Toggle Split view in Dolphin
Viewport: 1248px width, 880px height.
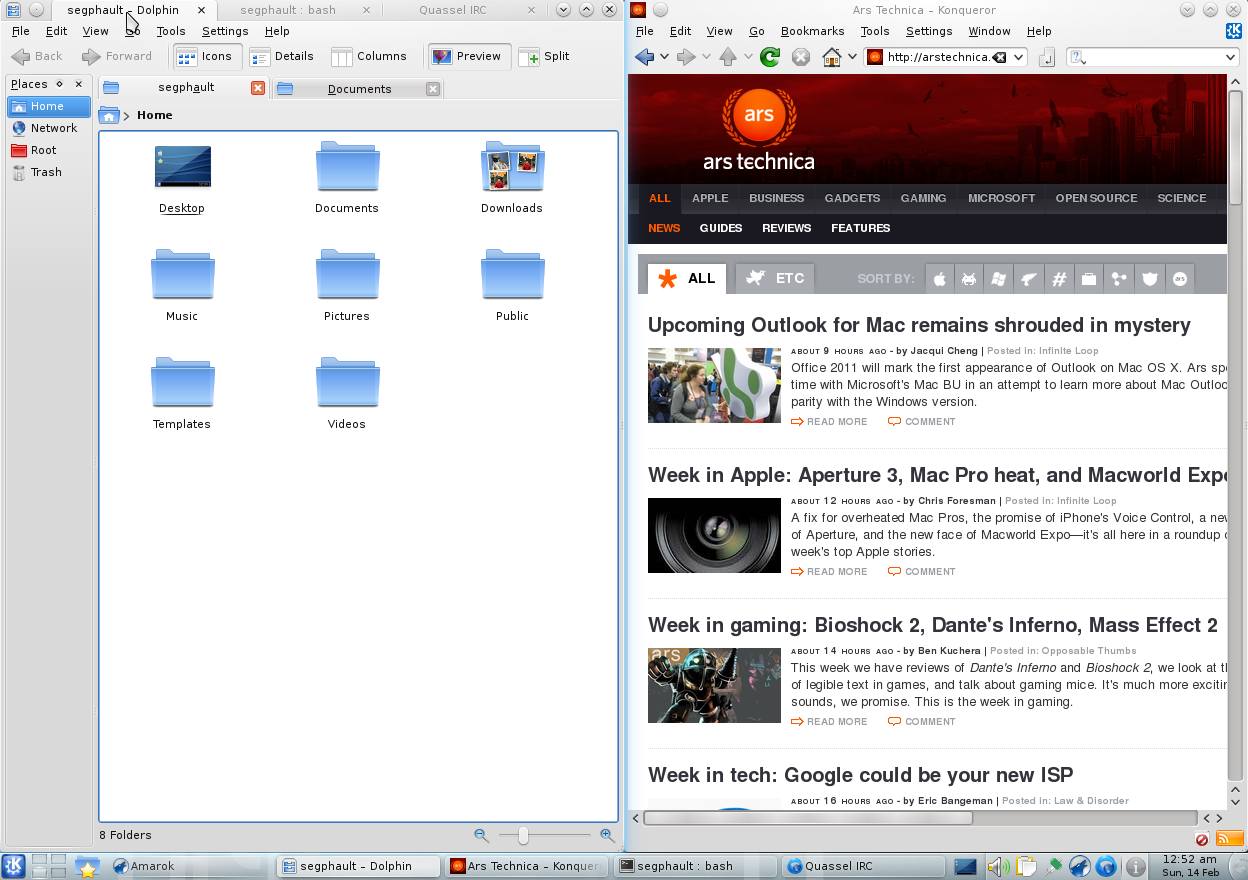tap(544, 57)
